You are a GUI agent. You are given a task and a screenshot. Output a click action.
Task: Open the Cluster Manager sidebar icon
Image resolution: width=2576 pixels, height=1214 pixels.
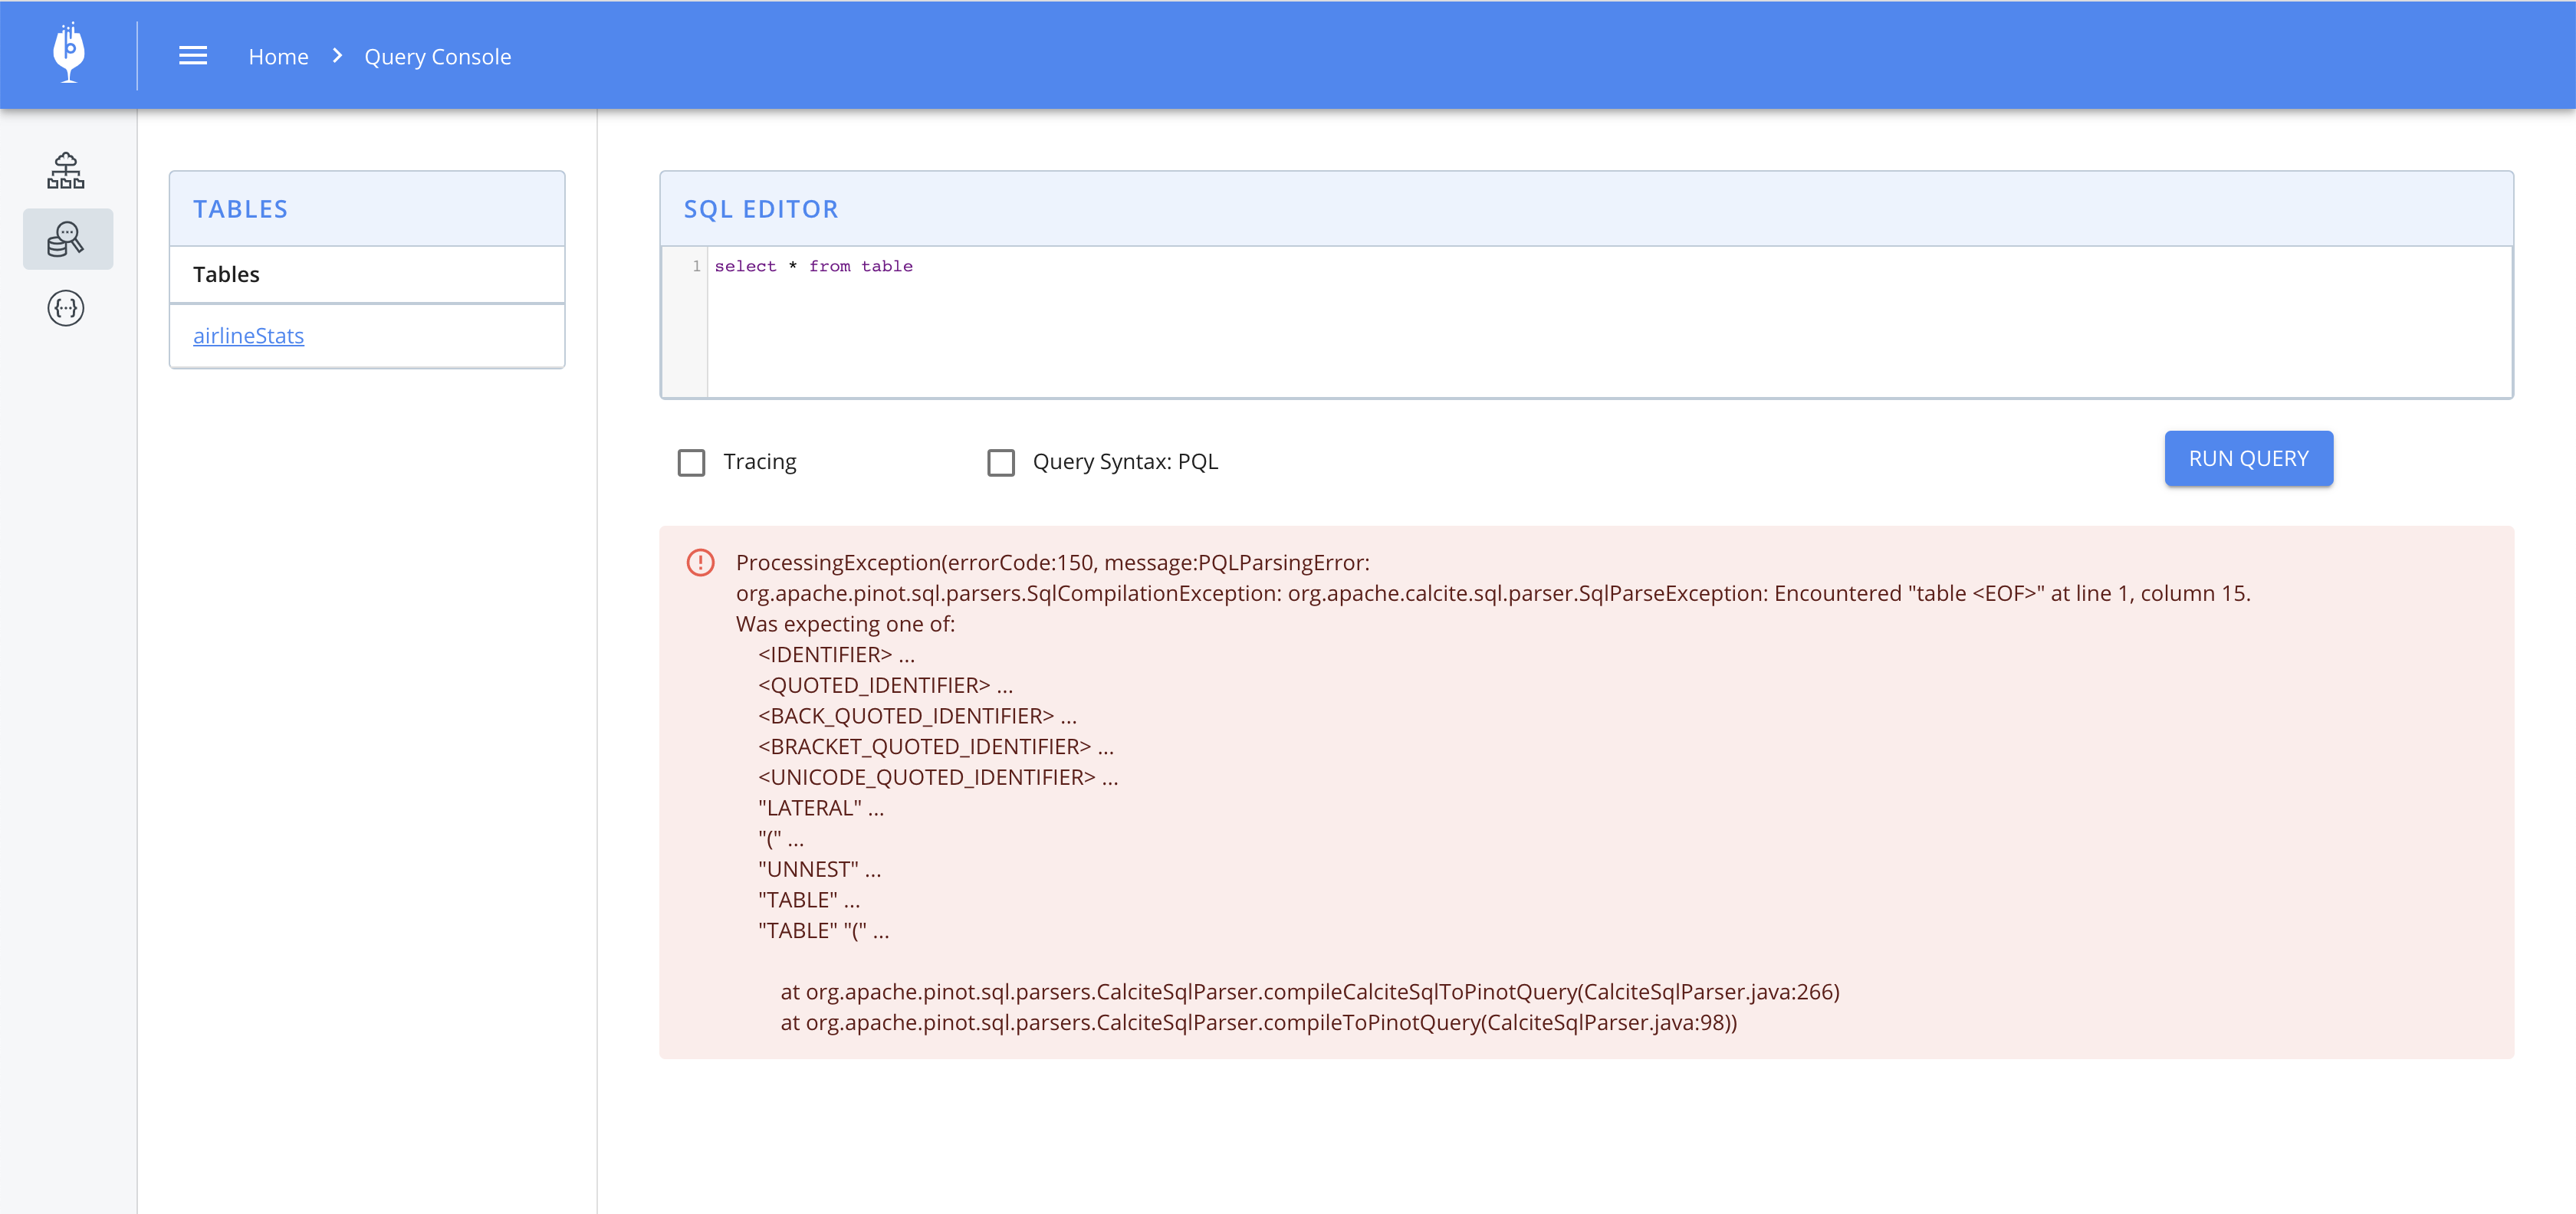(66, 170)
